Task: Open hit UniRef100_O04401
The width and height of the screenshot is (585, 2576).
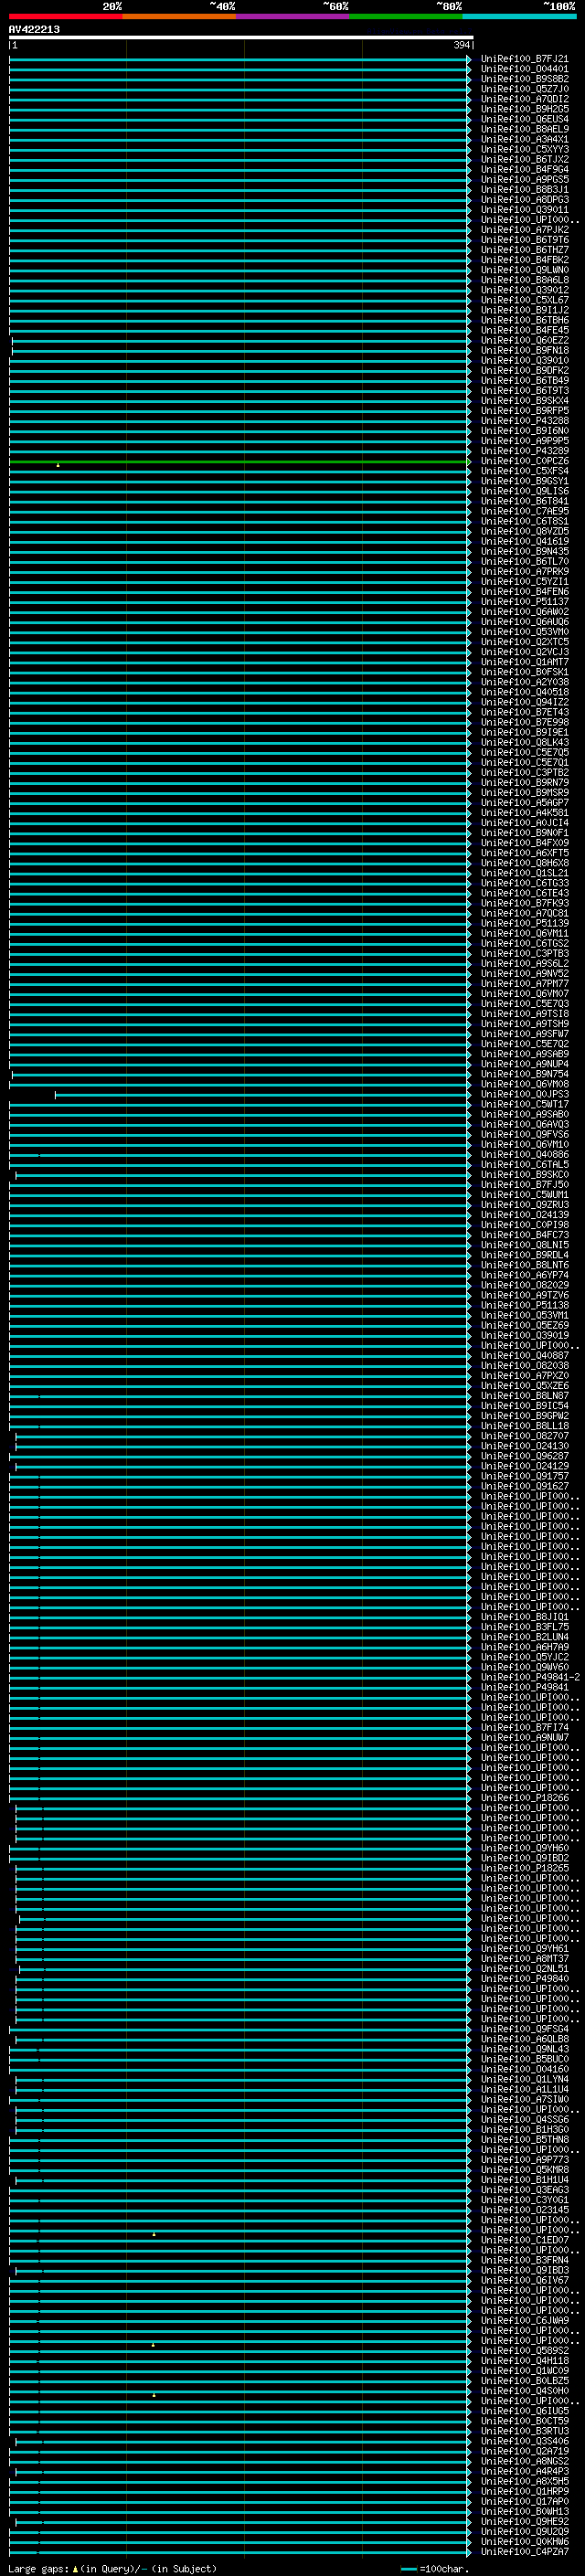Action: click(x=524, y=69)
